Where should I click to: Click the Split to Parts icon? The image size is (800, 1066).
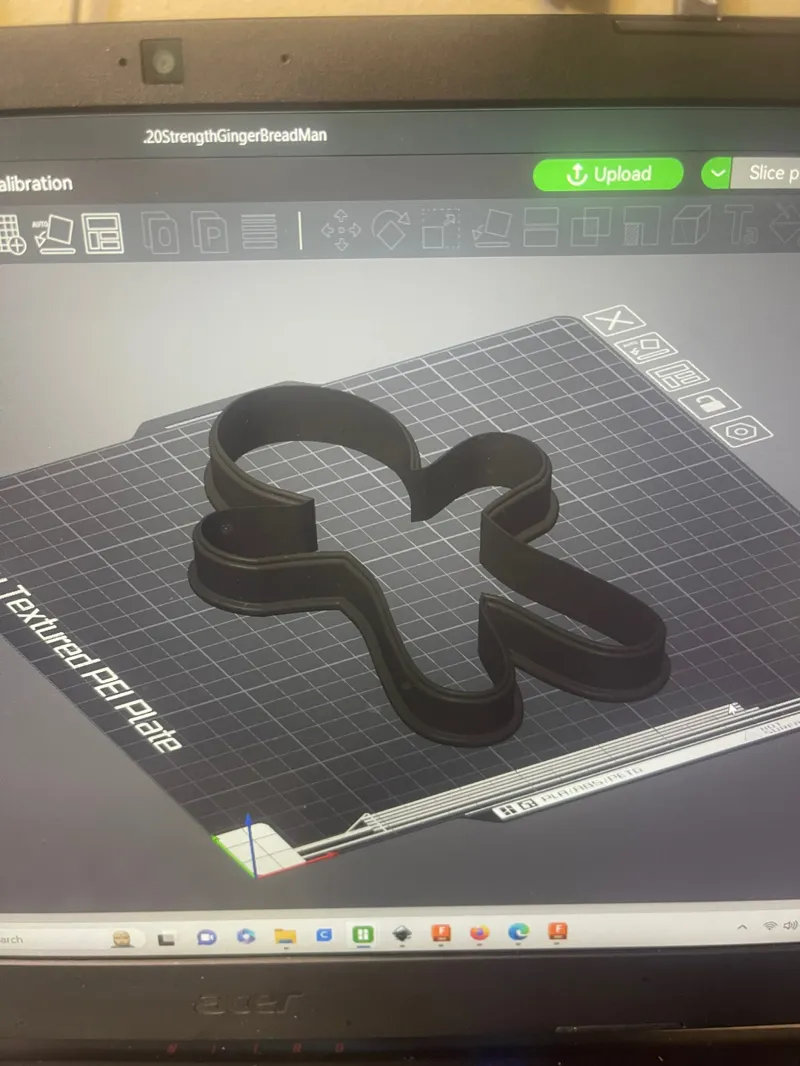pyautogui.click(x=209, y=232)
